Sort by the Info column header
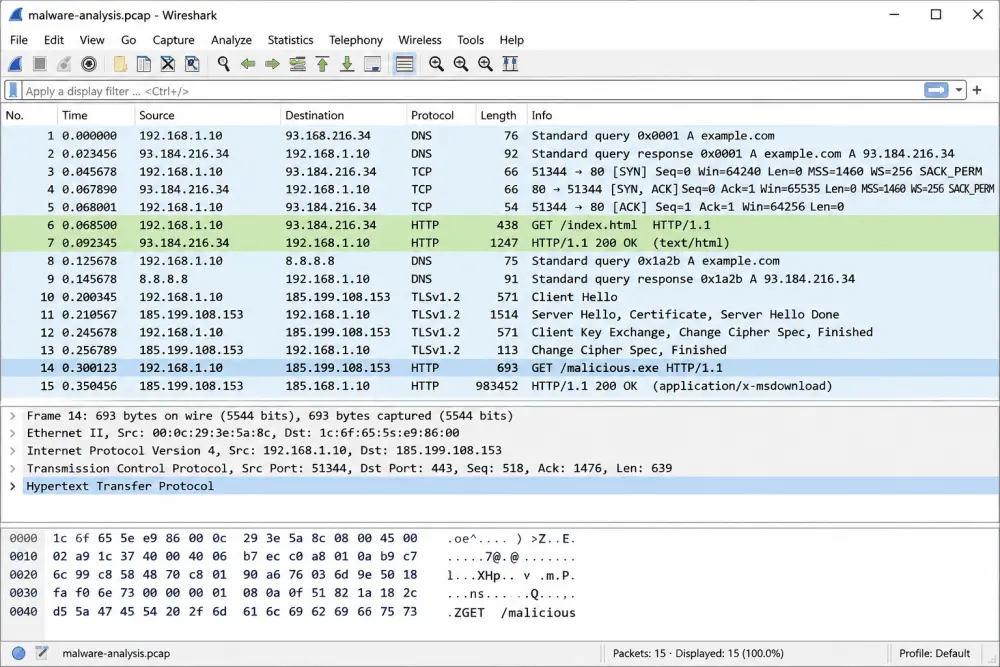1000x667 pixels. click(763, 115)
